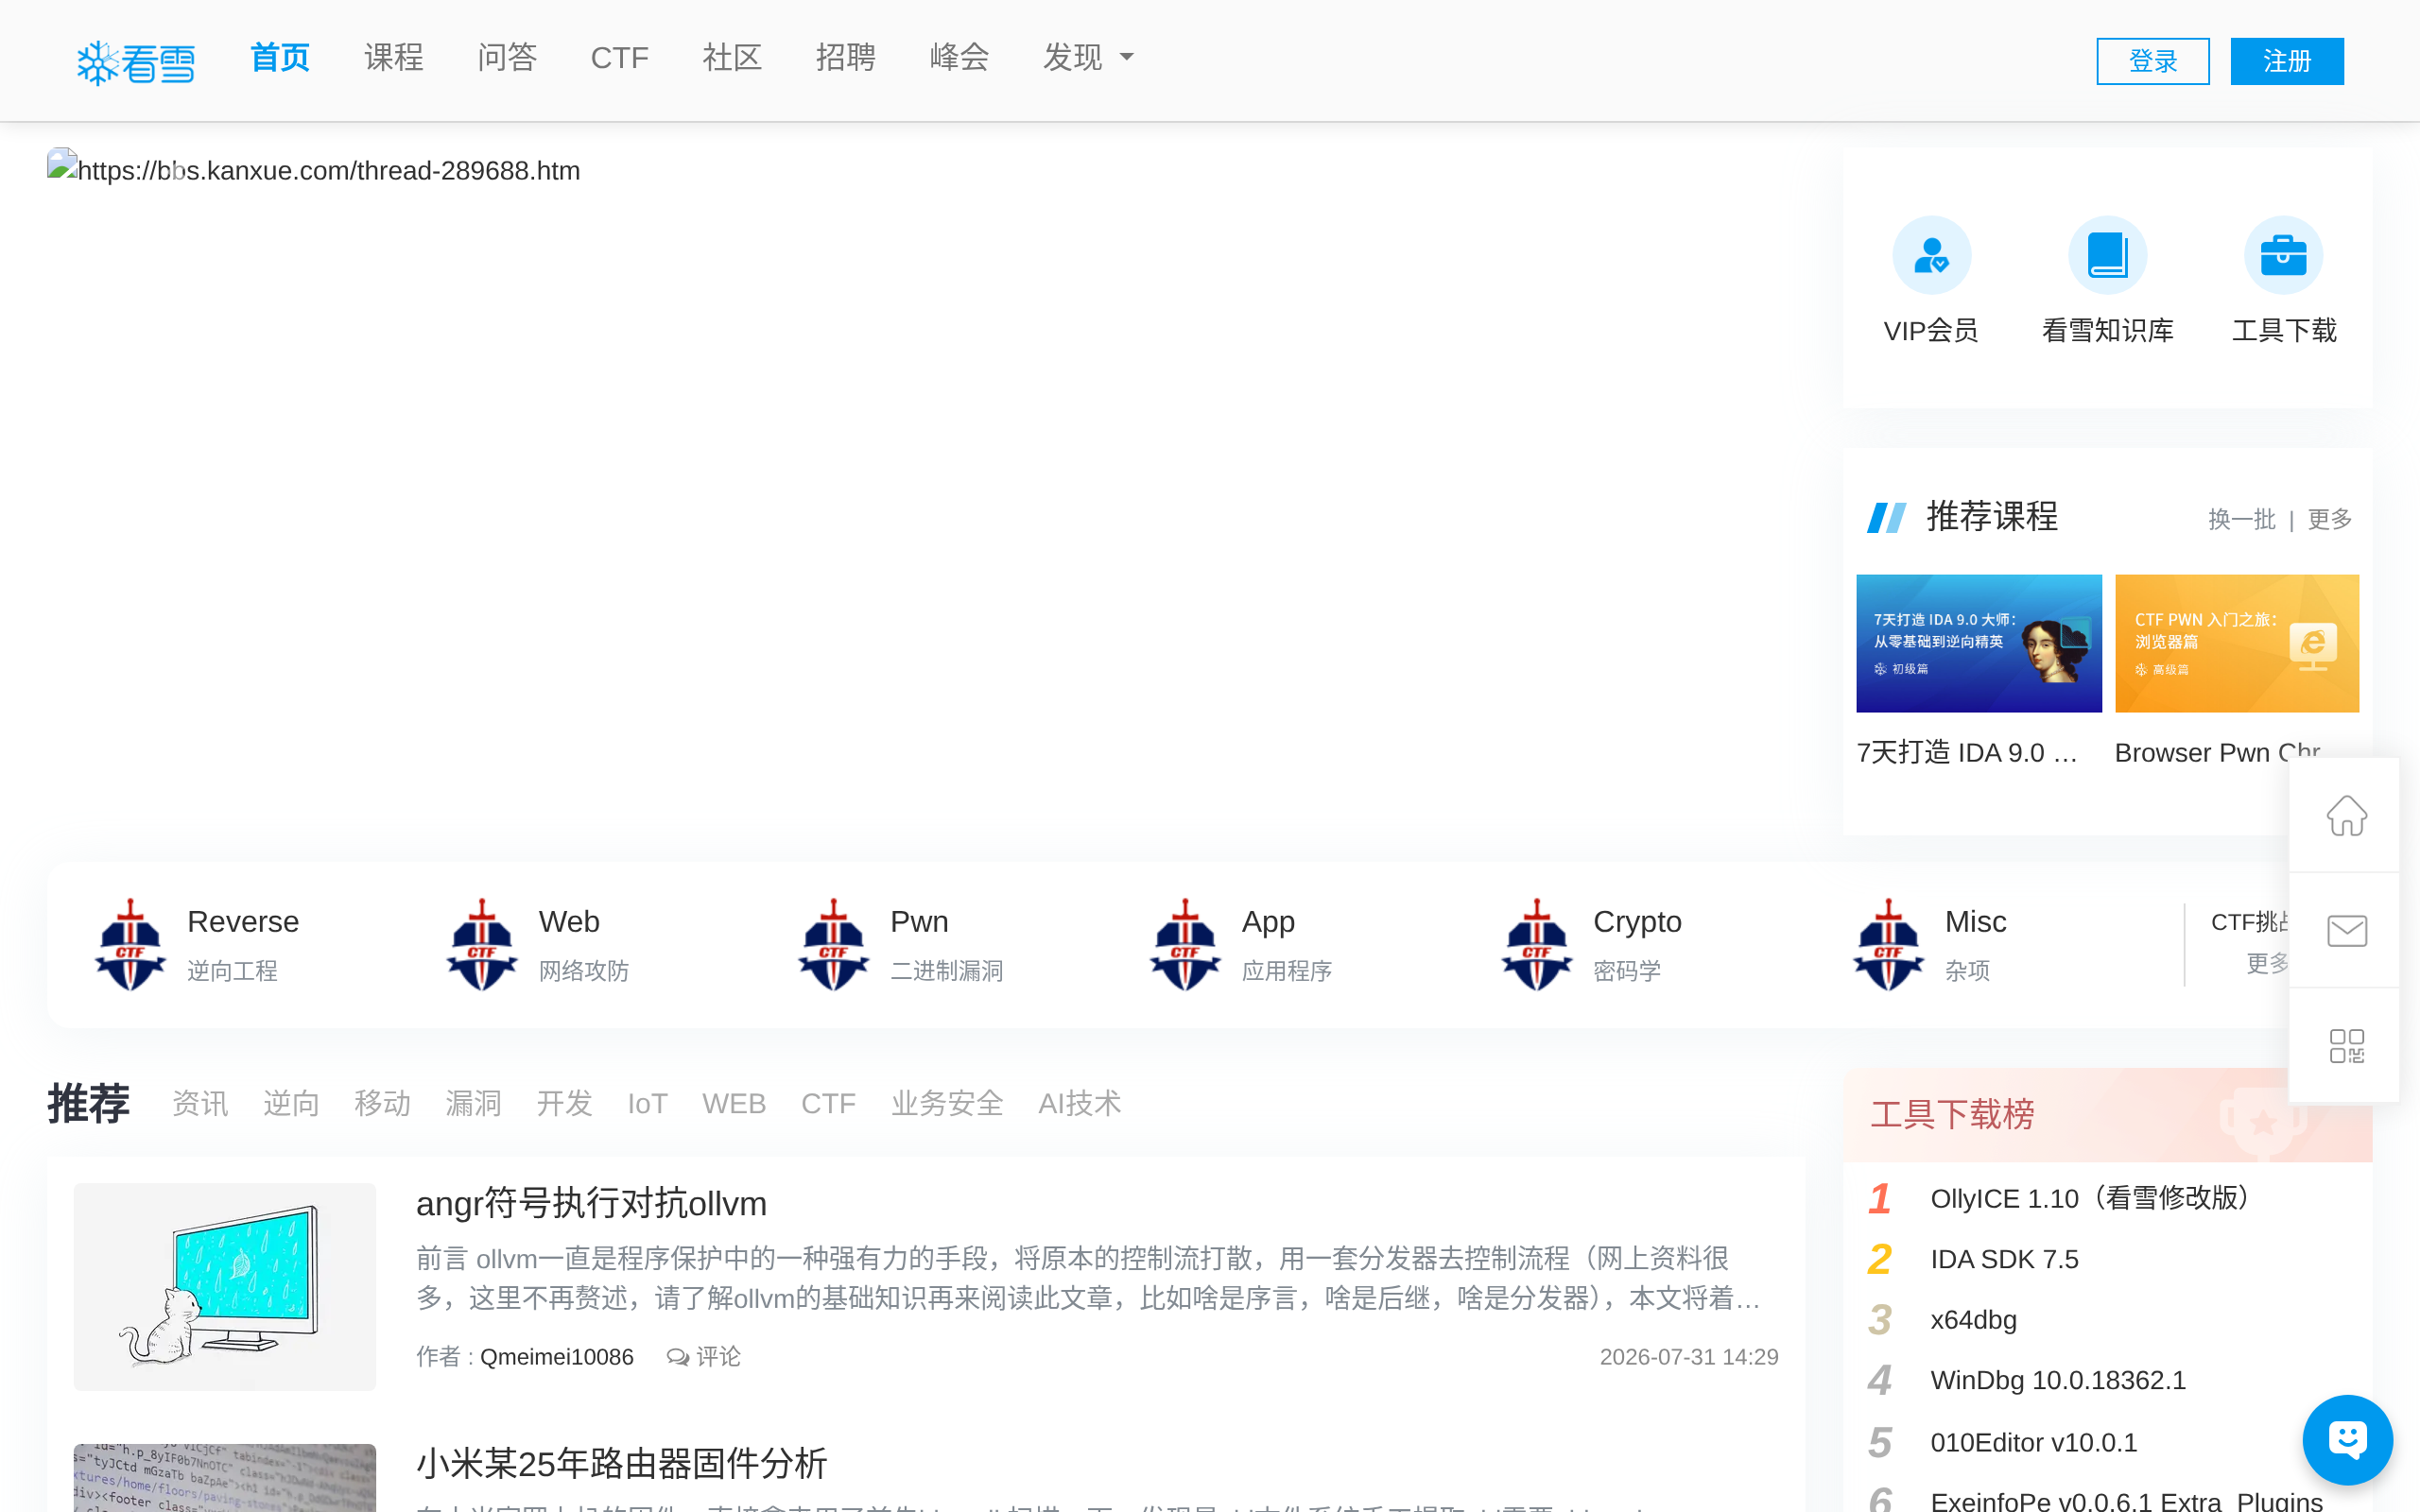Open 010Editor v10.0.1 tool download
This screenshot has width=2420, height=1512.
point(2033,1442)
